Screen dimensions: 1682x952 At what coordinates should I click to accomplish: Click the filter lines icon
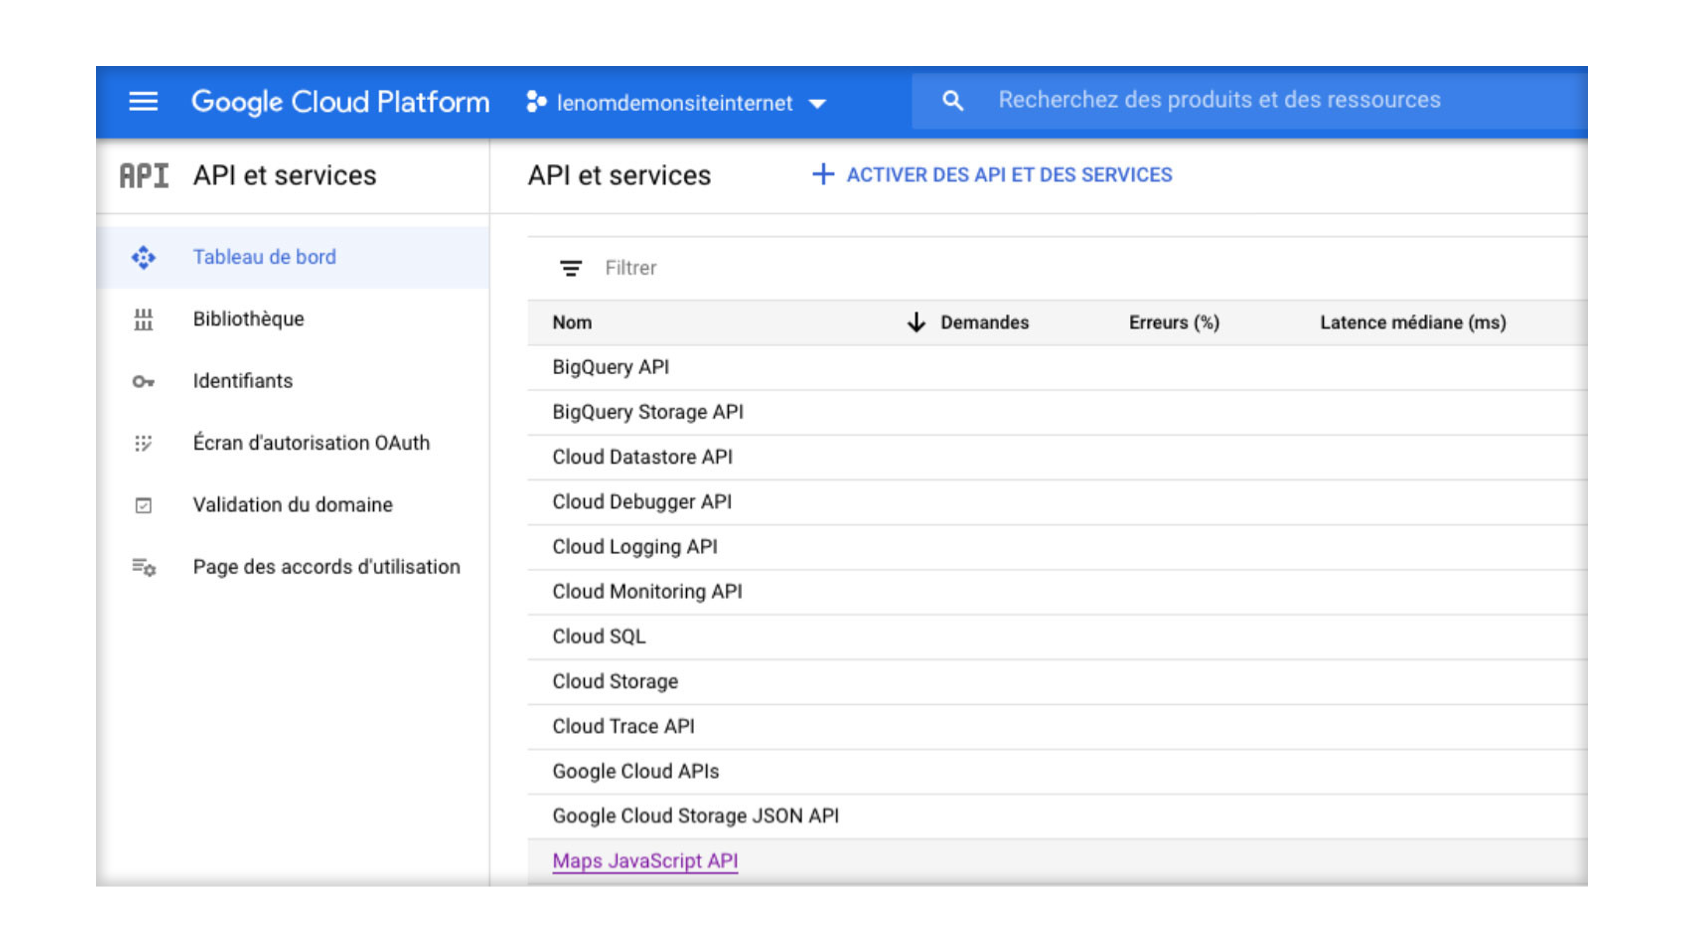tap(570, 268)
